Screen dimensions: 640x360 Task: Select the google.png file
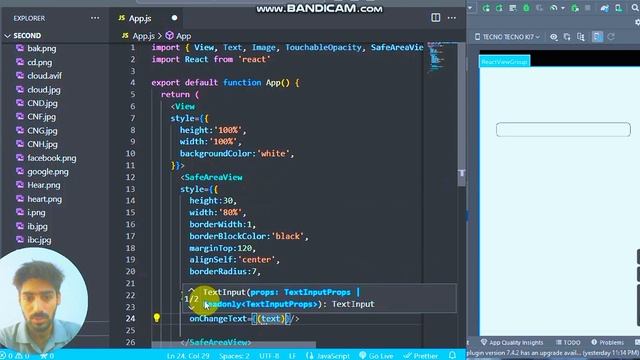pyautogui.click(x=48, y=172)
